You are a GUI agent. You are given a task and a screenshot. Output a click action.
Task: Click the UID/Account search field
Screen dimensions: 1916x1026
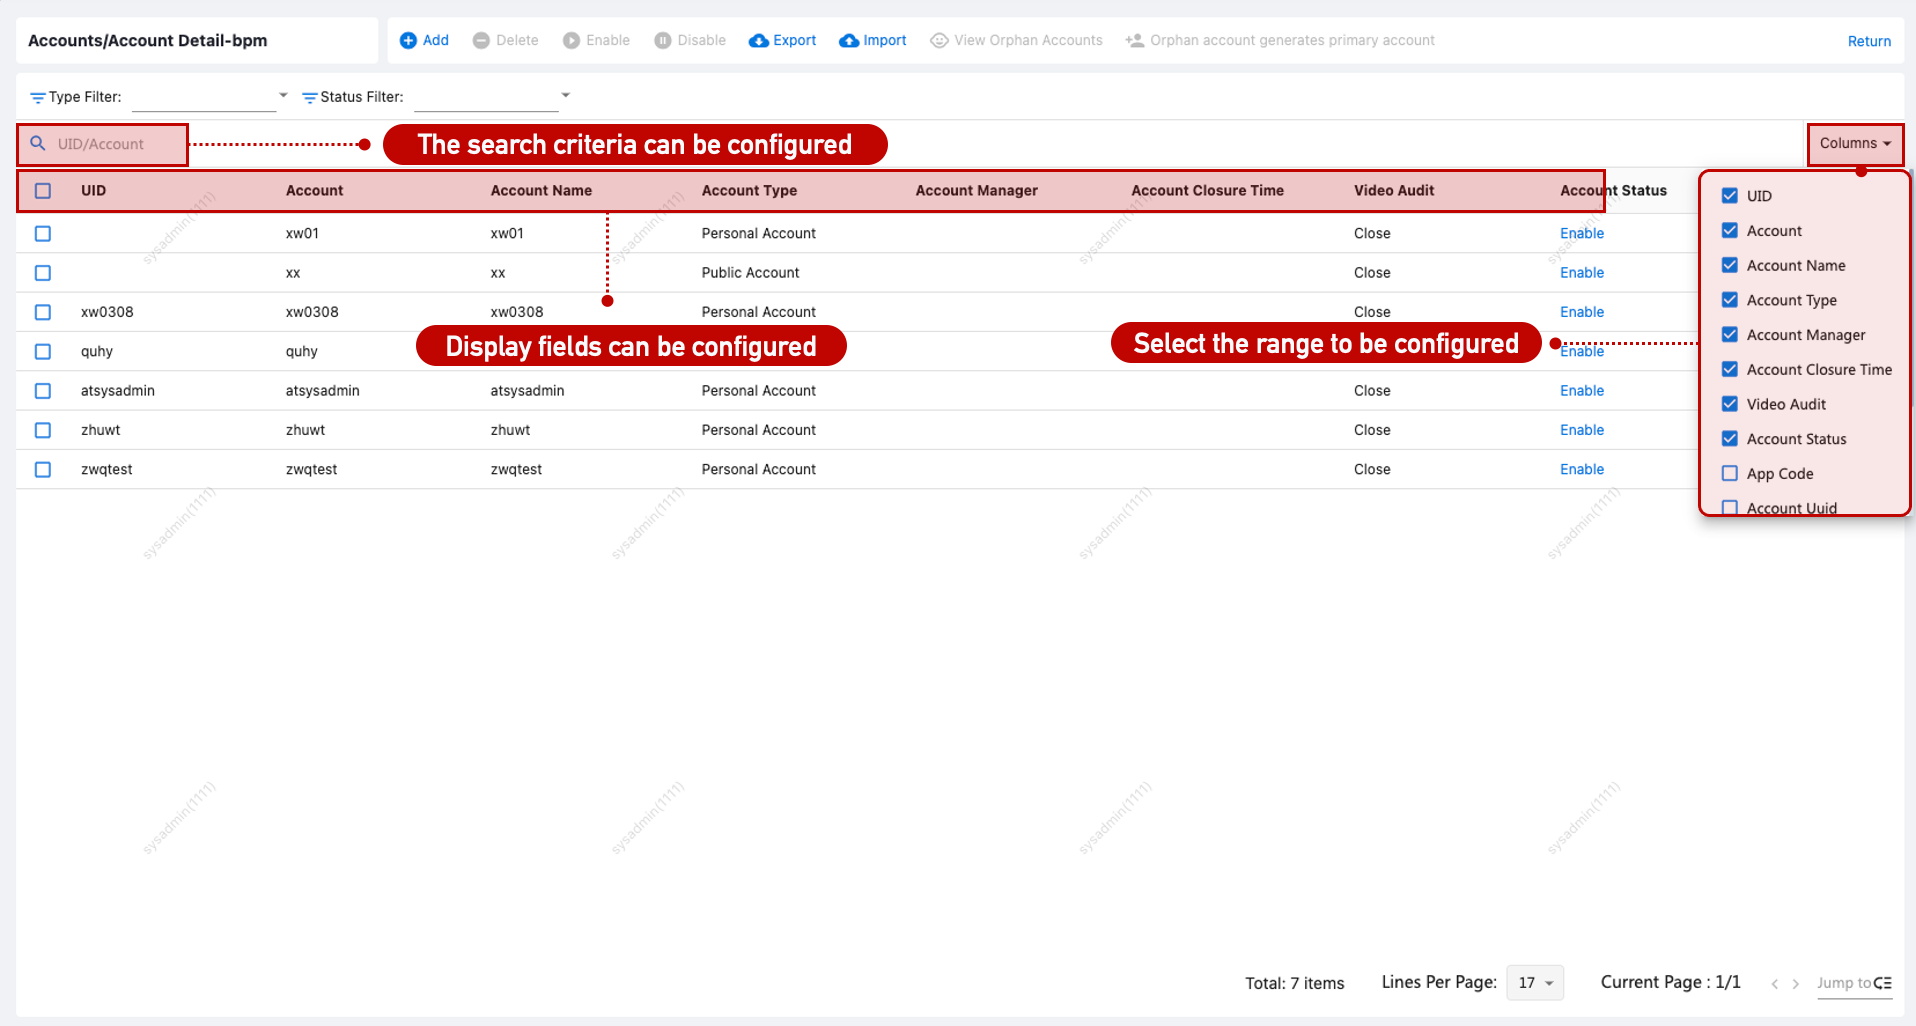point(110,144)
